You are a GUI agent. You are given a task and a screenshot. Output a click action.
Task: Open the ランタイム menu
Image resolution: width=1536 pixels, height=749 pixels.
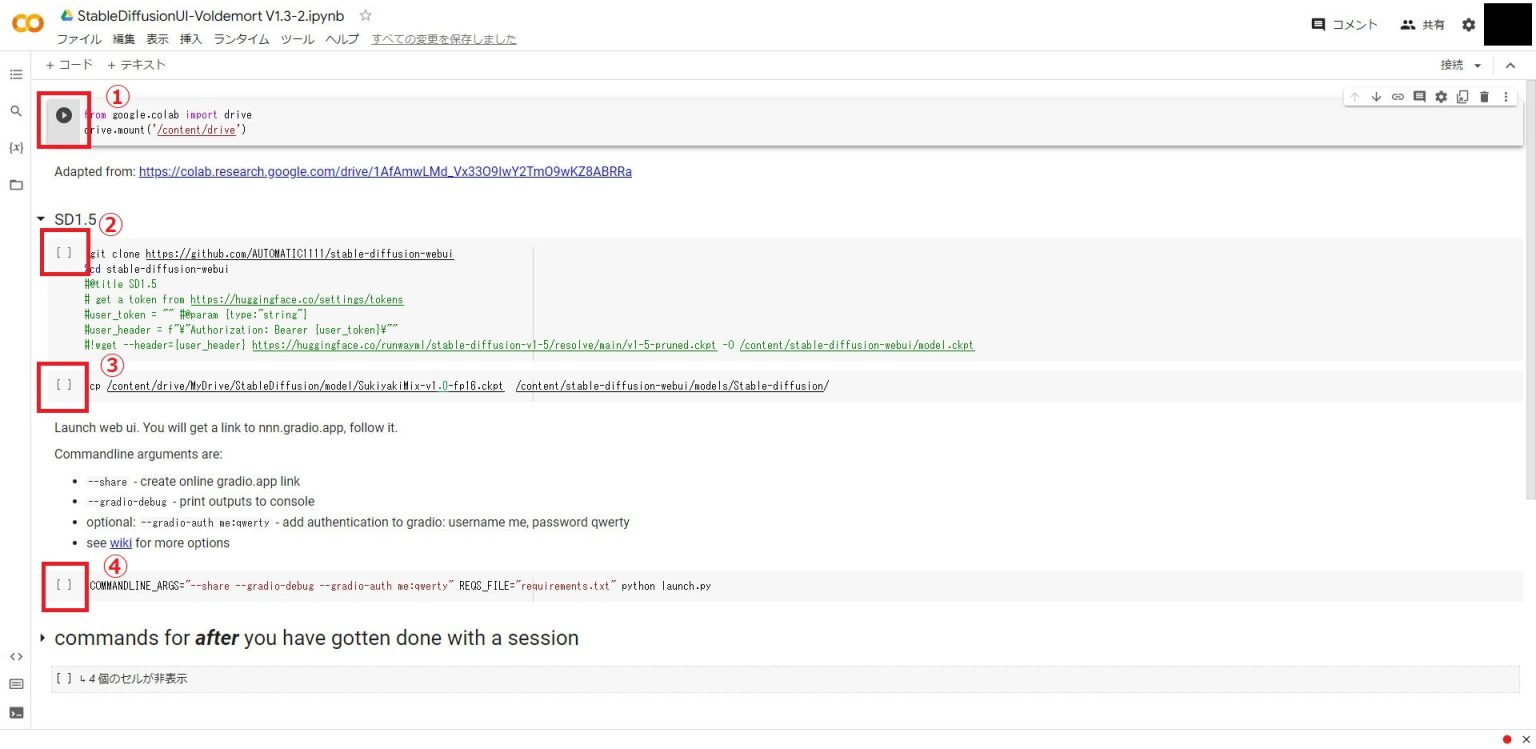click(x=240, y=39)
